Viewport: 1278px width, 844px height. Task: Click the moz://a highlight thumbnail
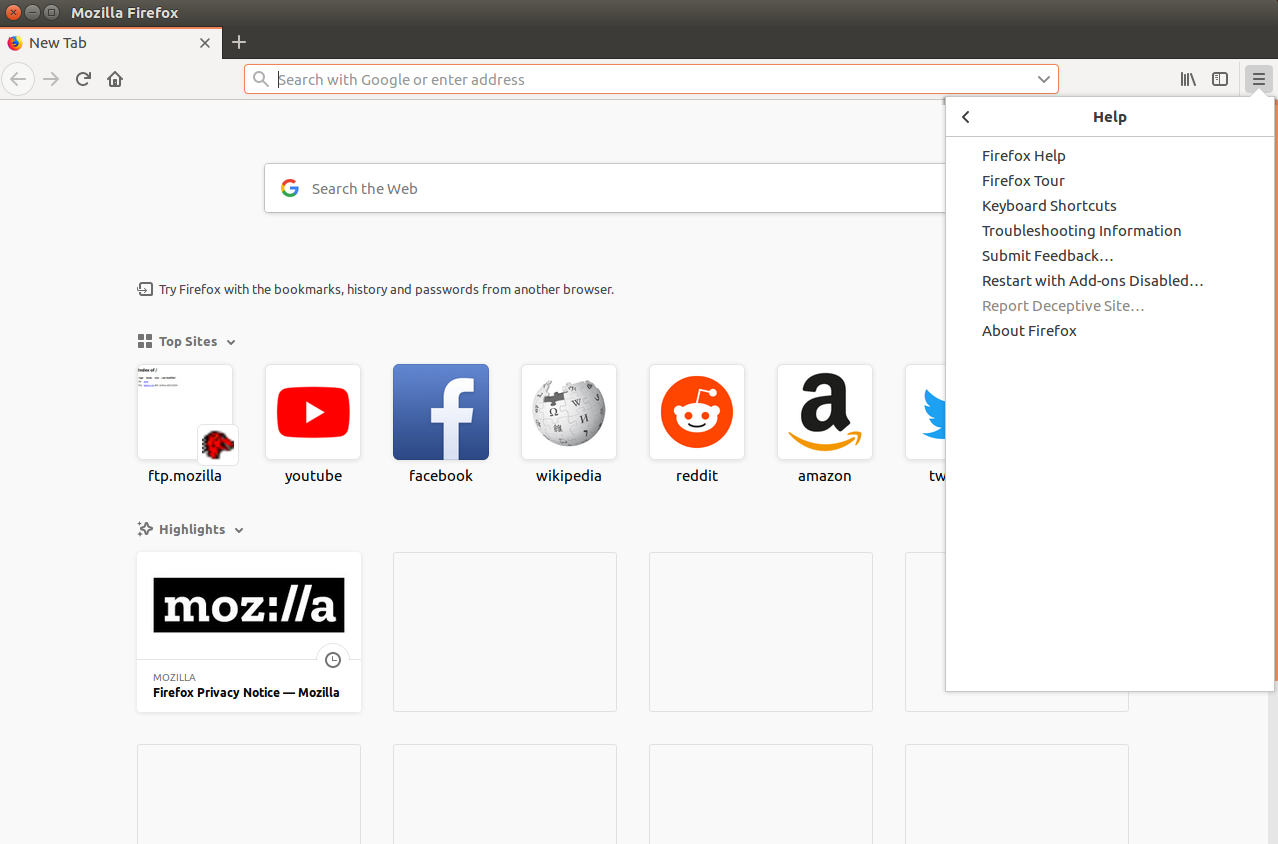pos(249,605)
